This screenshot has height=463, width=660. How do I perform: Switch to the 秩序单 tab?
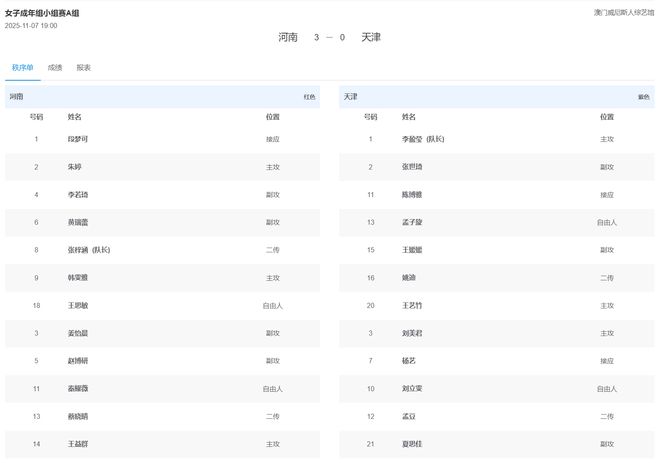[x=22, y=68]
